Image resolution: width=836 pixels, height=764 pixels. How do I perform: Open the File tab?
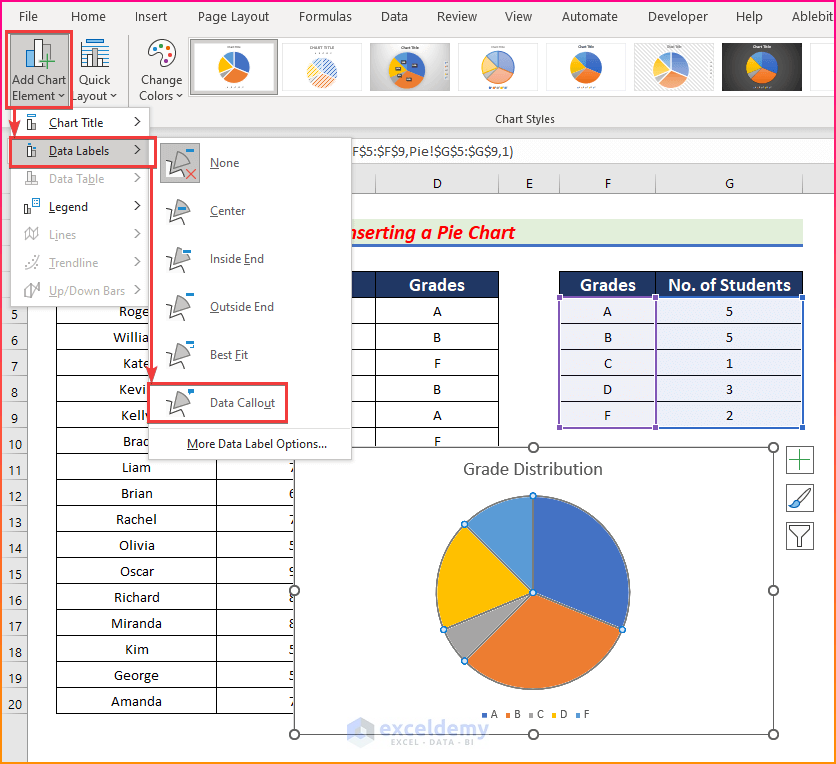tap(28, 17)
